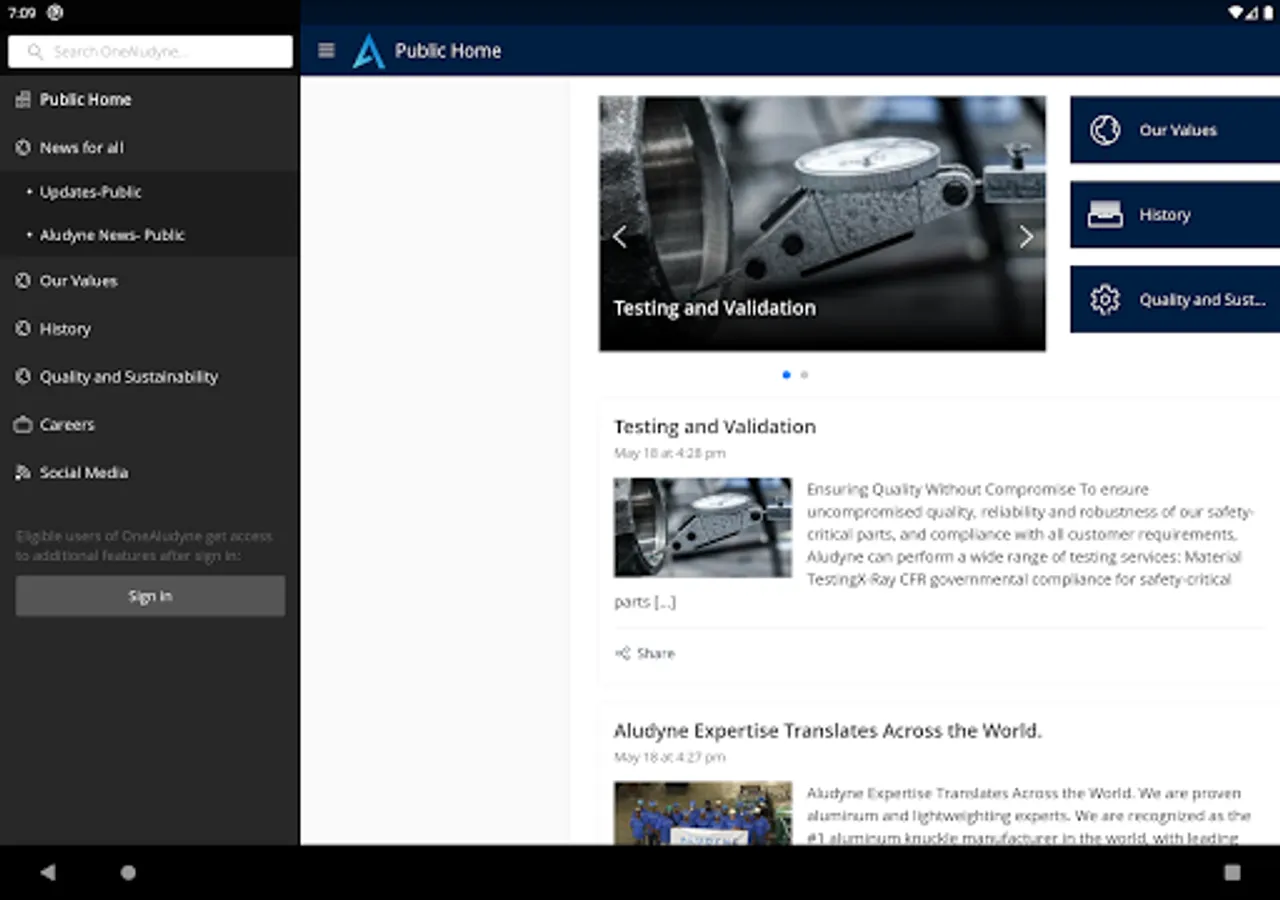1280x900 pixels.
Task: Open the Aludyne Expertise article group photo
Action: click(x=703, y=813)
